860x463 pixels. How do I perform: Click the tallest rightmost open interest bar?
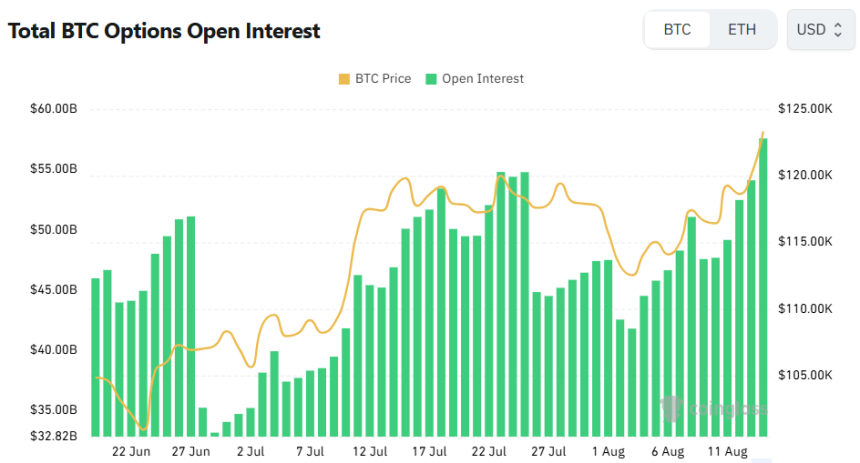coord(763,287)
